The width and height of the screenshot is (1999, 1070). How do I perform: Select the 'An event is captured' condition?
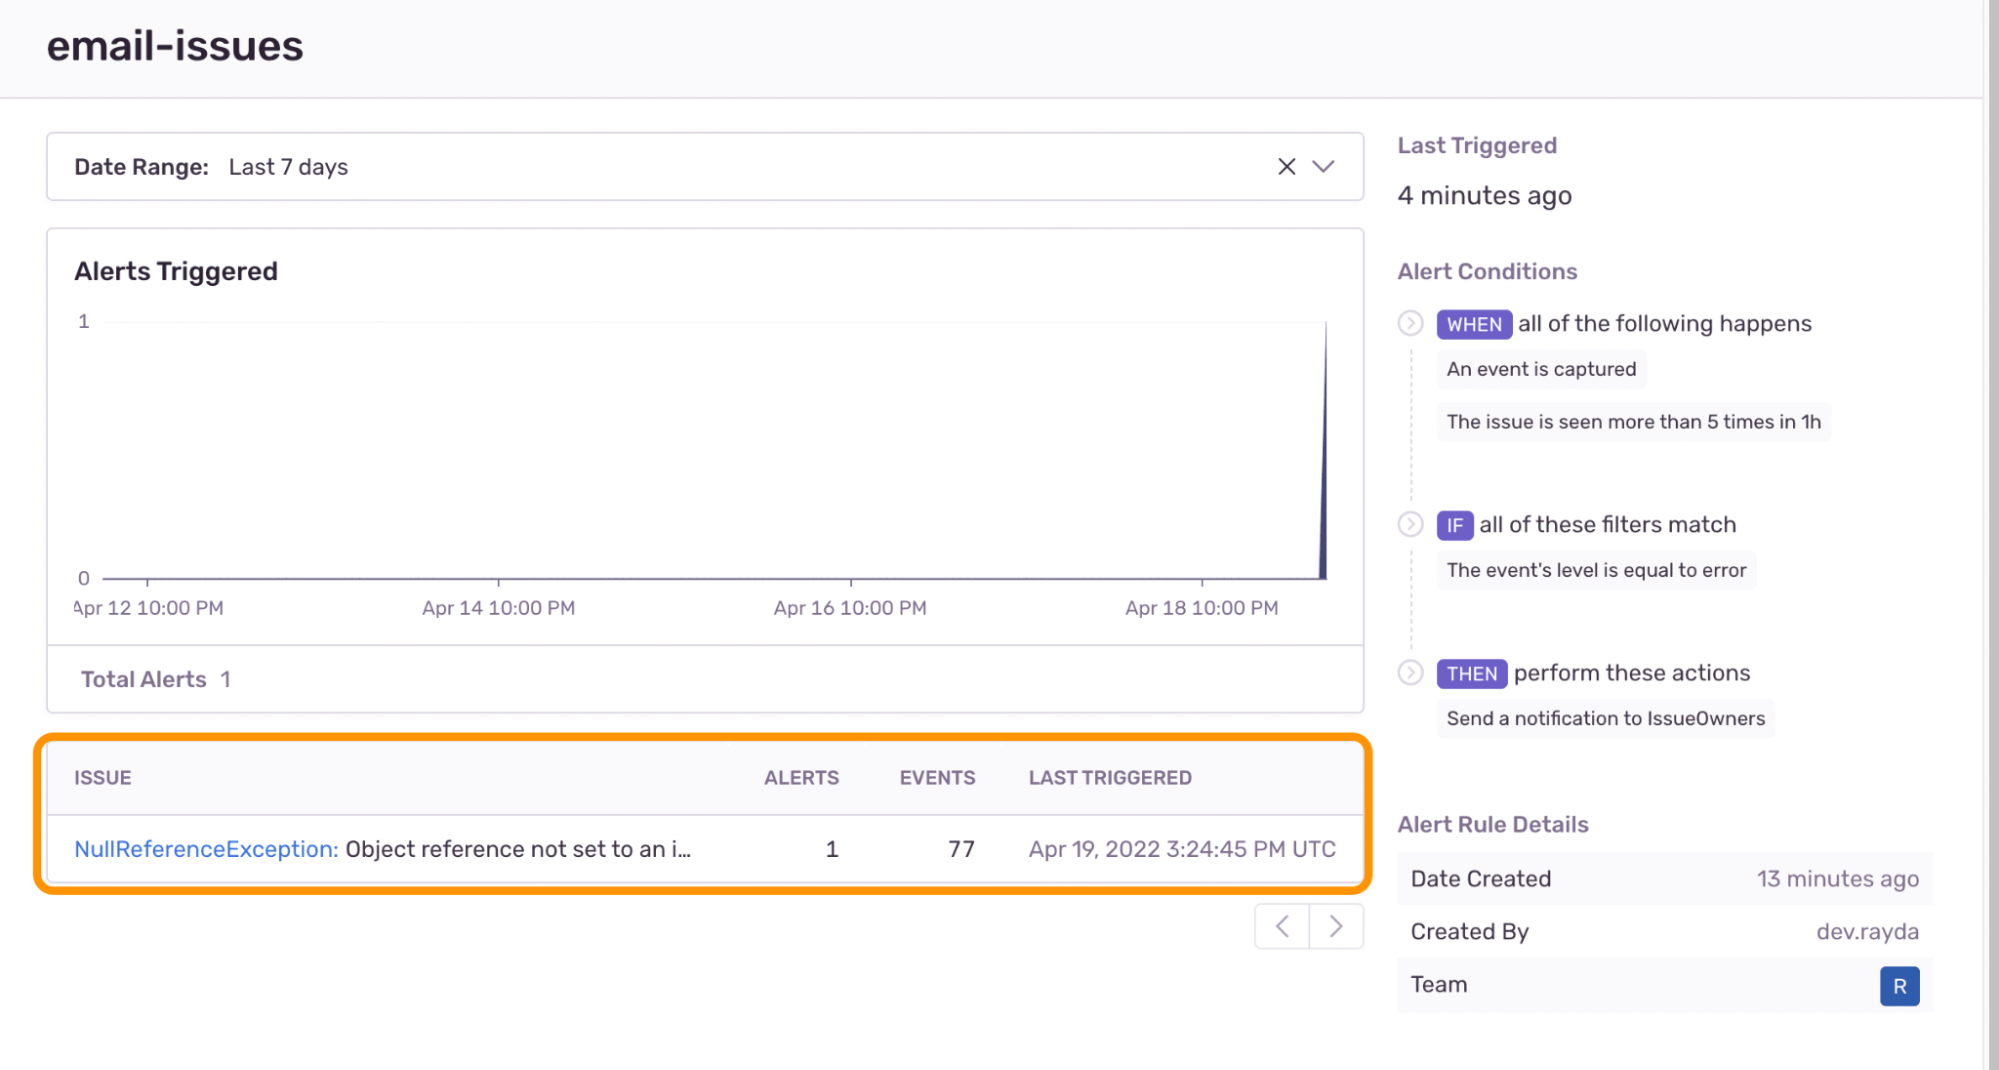click(1541, 370)
